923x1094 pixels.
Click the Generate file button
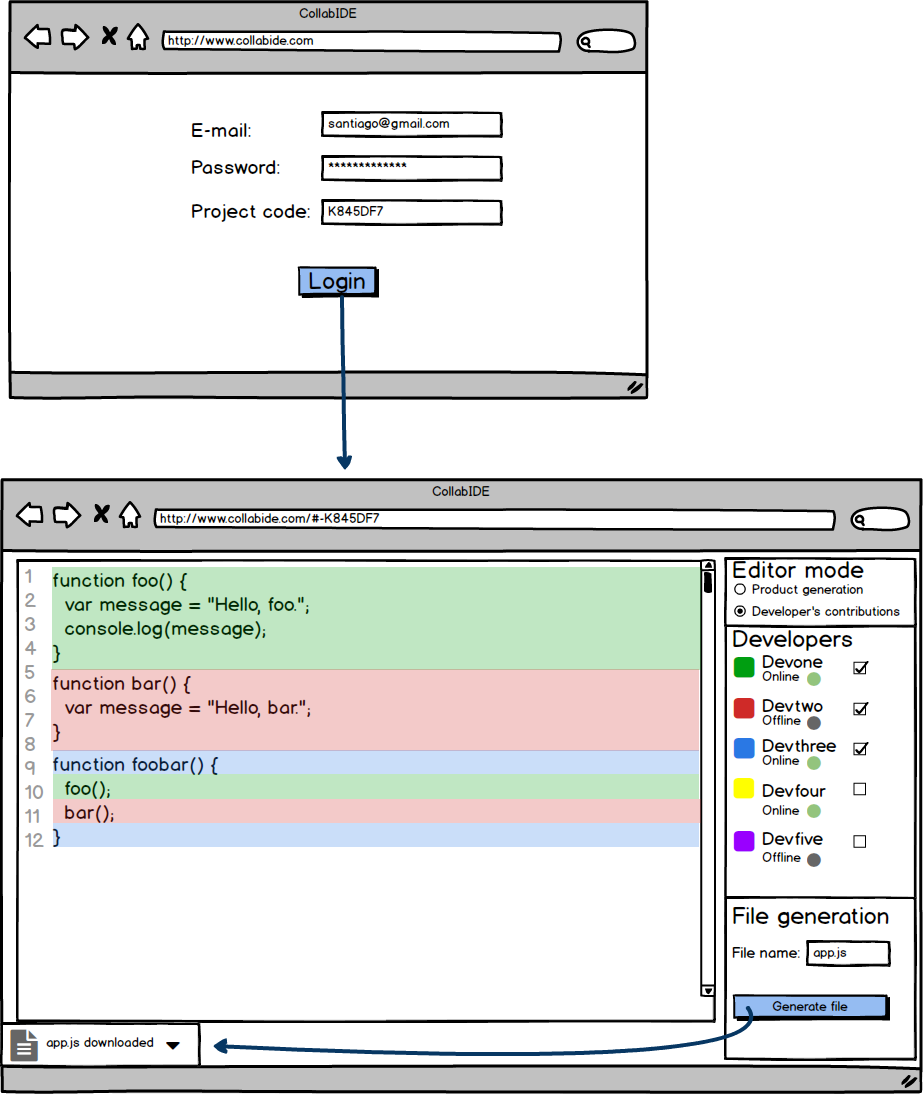810,1006
